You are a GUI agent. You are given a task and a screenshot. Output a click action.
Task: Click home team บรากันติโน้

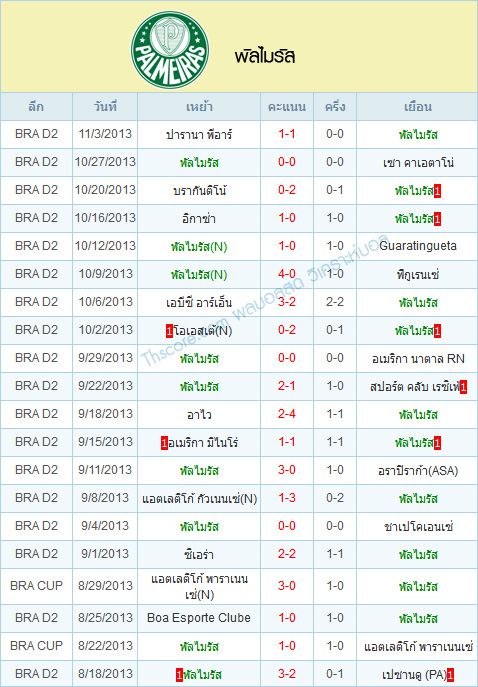click(x=199, y=191)
